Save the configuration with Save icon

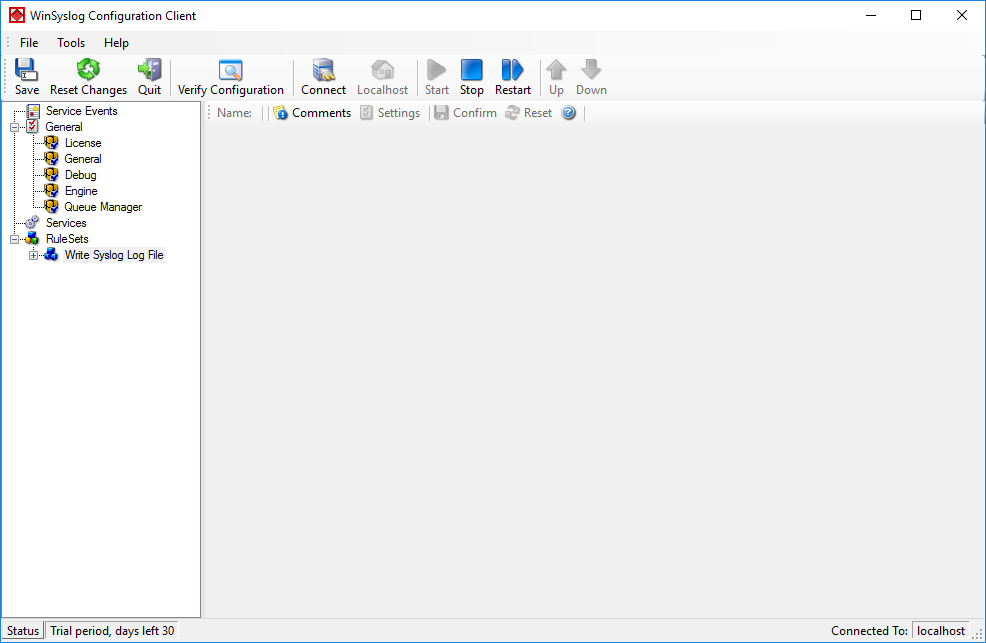(26, 77)
